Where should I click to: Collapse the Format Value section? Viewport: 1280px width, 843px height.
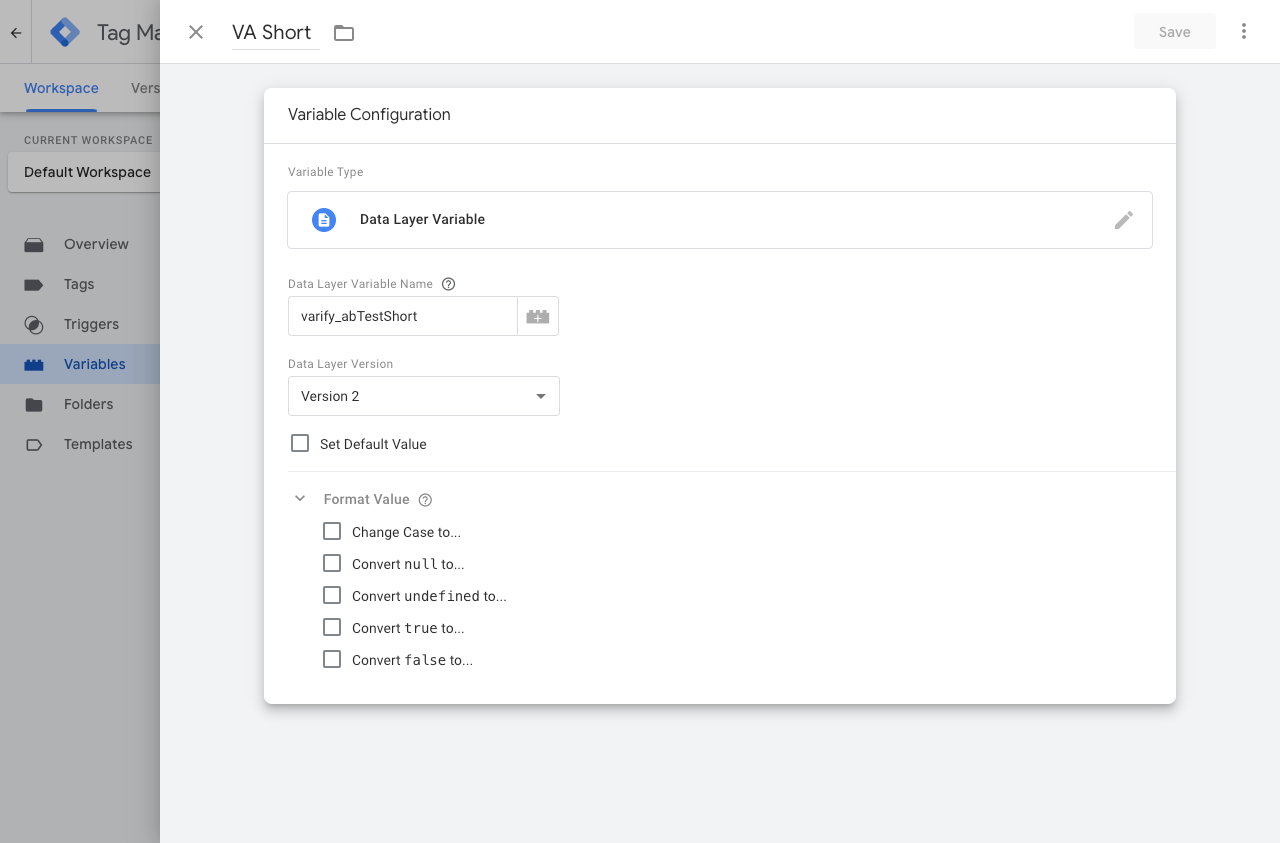click(300, 498)
